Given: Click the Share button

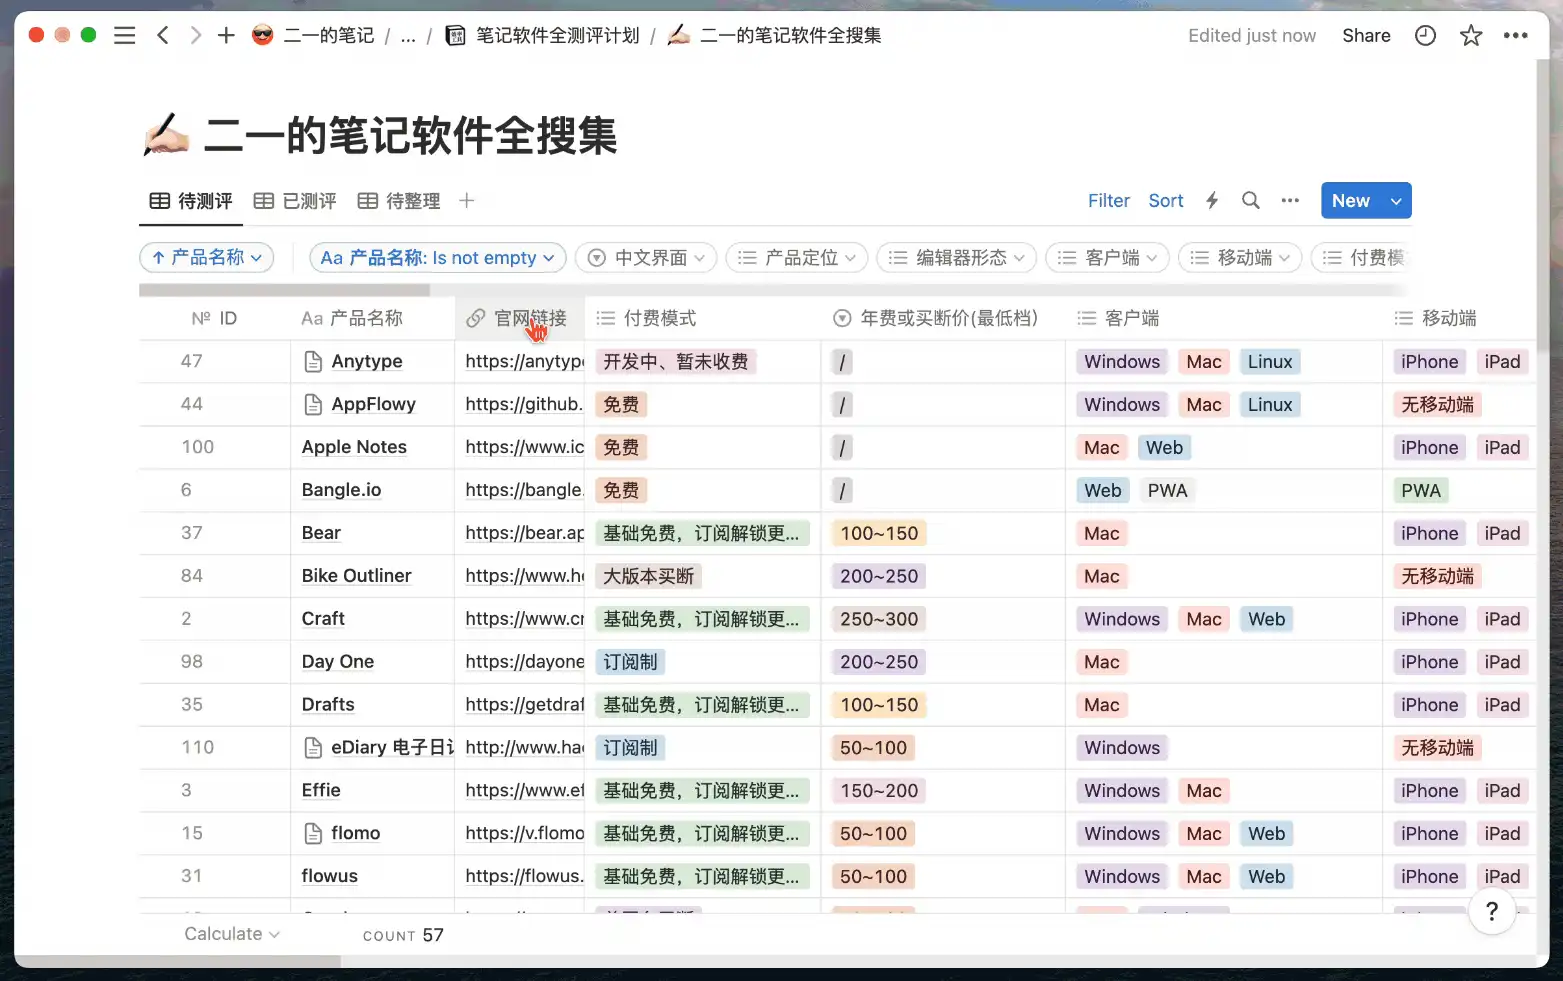Looking at the screenshot, I should 1366,36.
